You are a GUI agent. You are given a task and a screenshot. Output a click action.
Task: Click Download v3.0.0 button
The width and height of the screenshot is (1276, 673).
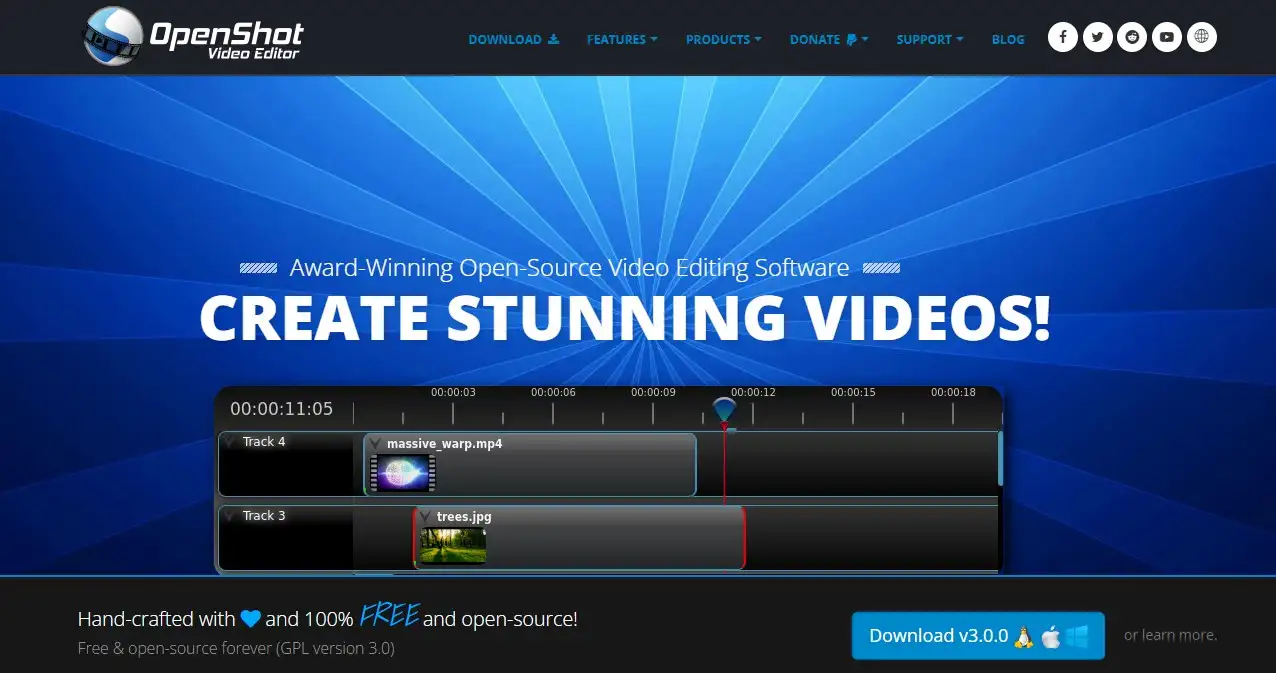click(978, 636)
